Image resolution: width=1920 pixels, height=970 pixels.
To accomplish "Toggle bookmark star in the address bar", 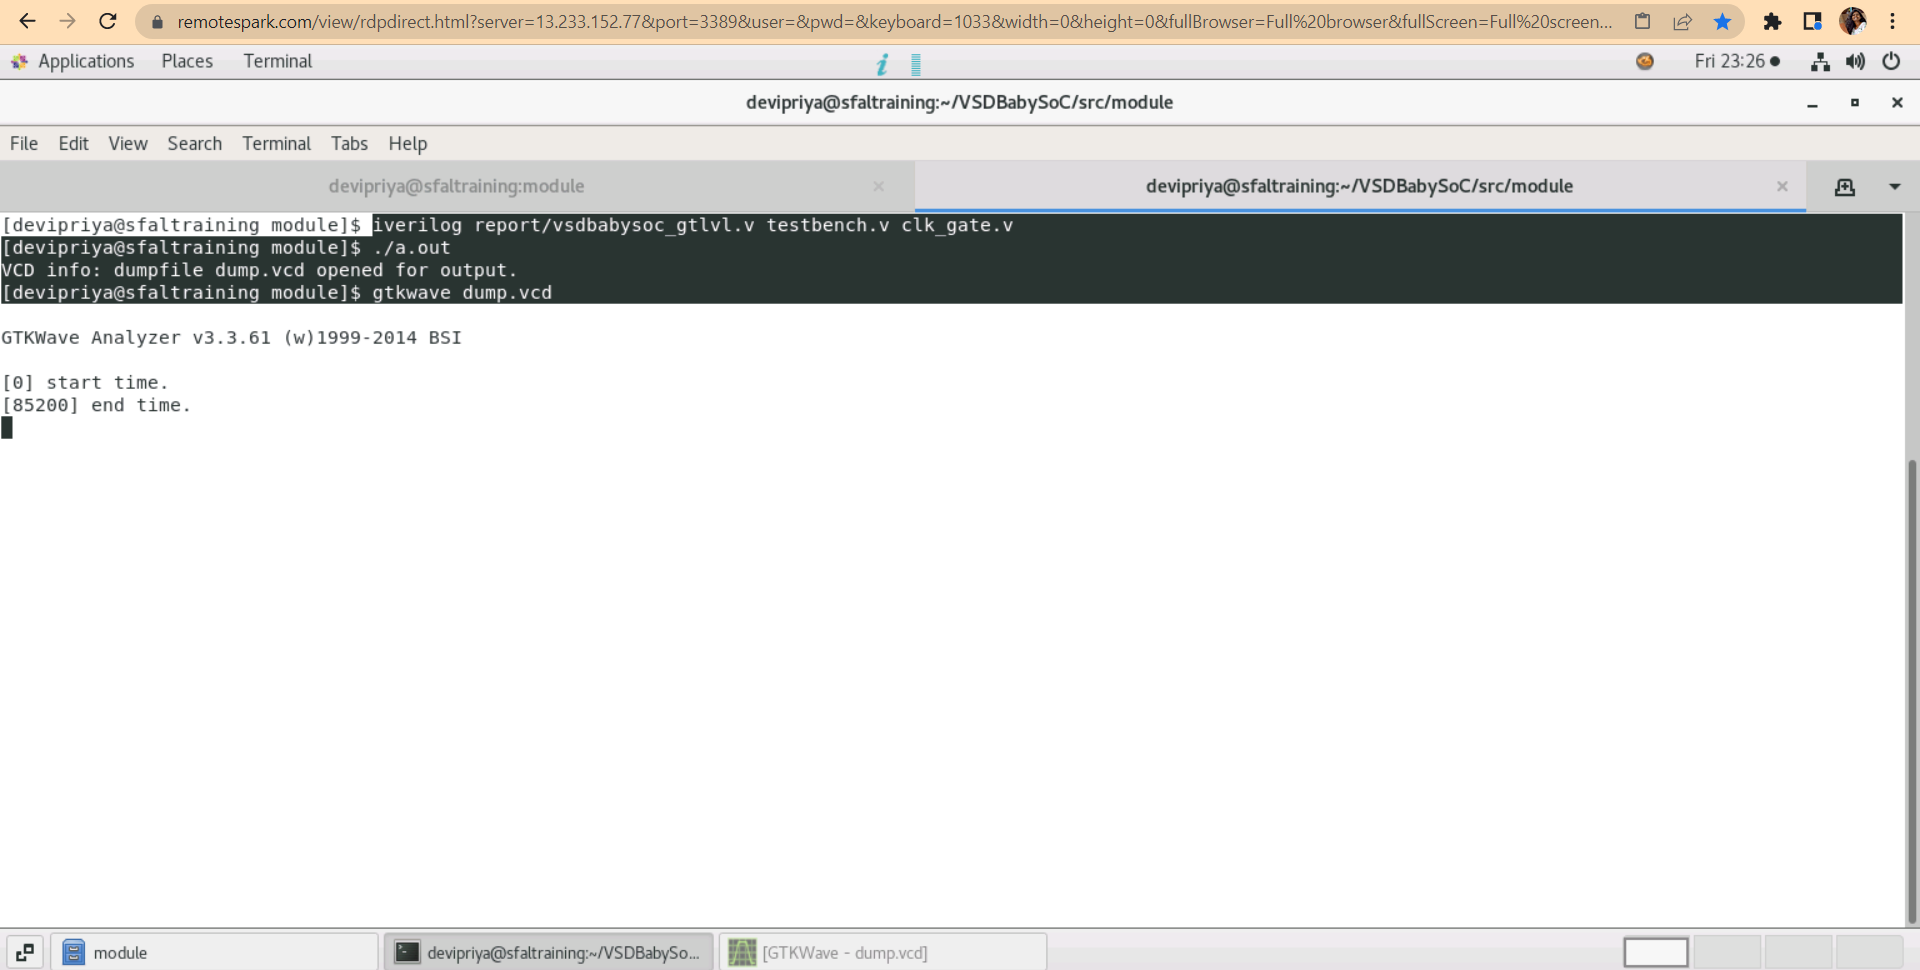I will point(1723,21).
